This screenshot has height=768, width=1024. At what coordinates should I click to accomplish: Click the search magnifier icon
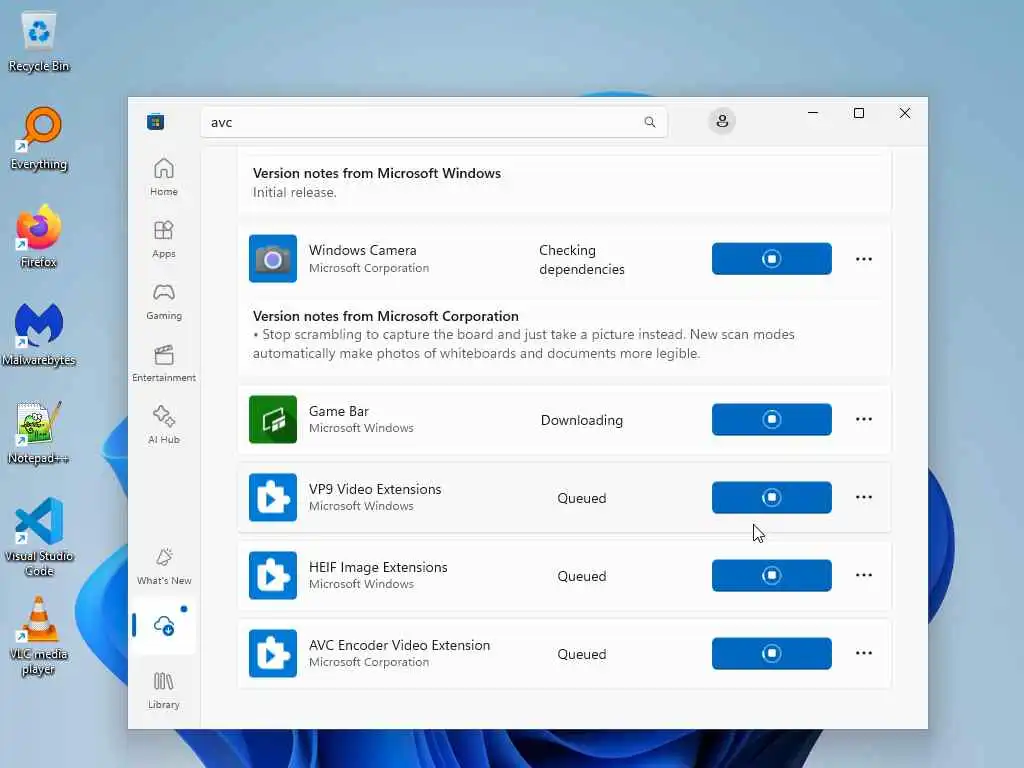[650, 122]
